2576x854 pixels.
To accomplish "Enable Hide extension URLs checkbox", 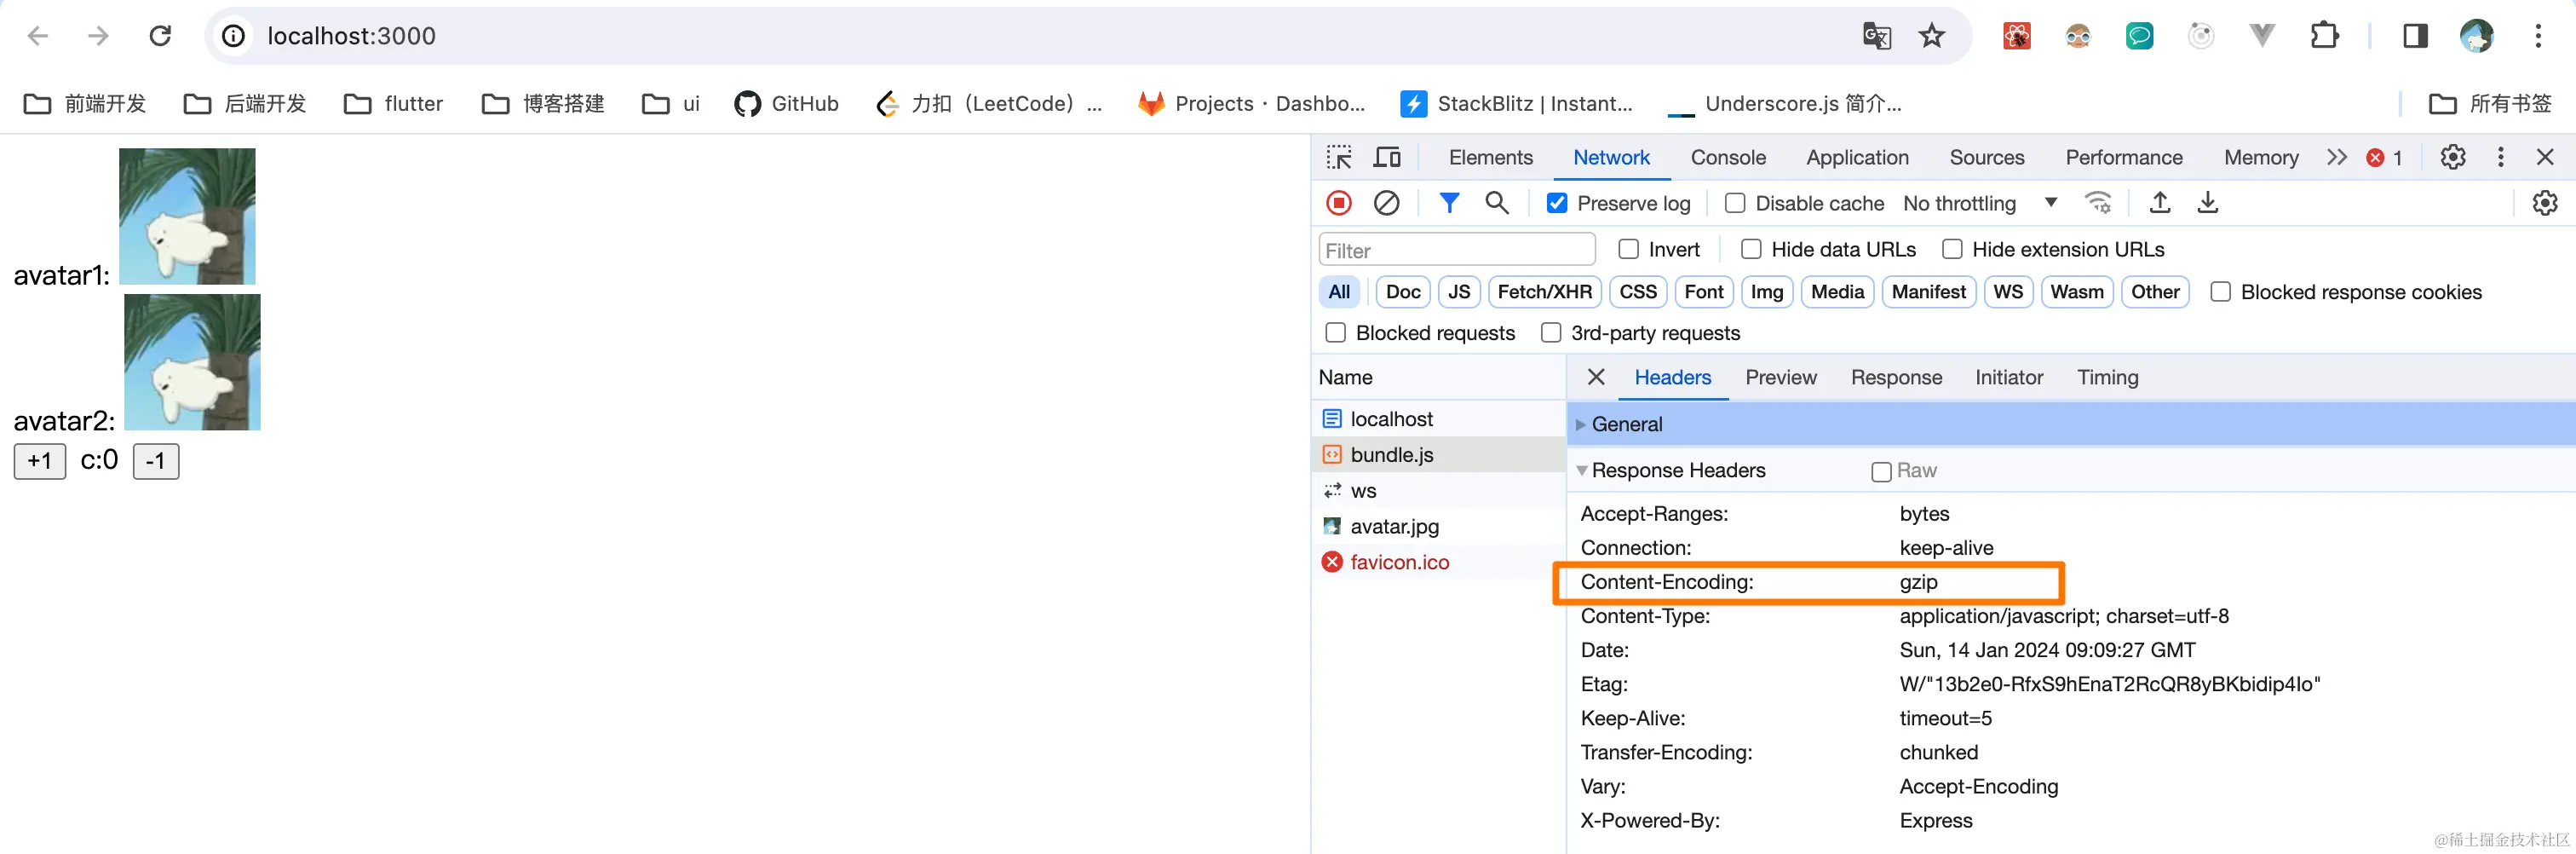I will coord(1952,249).
